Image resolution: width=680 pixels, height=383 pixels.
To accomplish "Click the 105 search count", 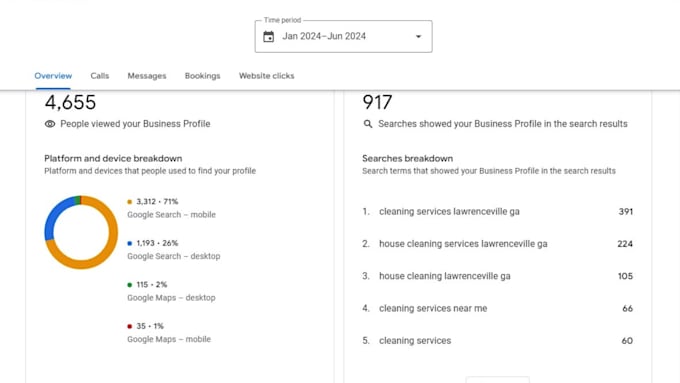I will pos(625,276).
